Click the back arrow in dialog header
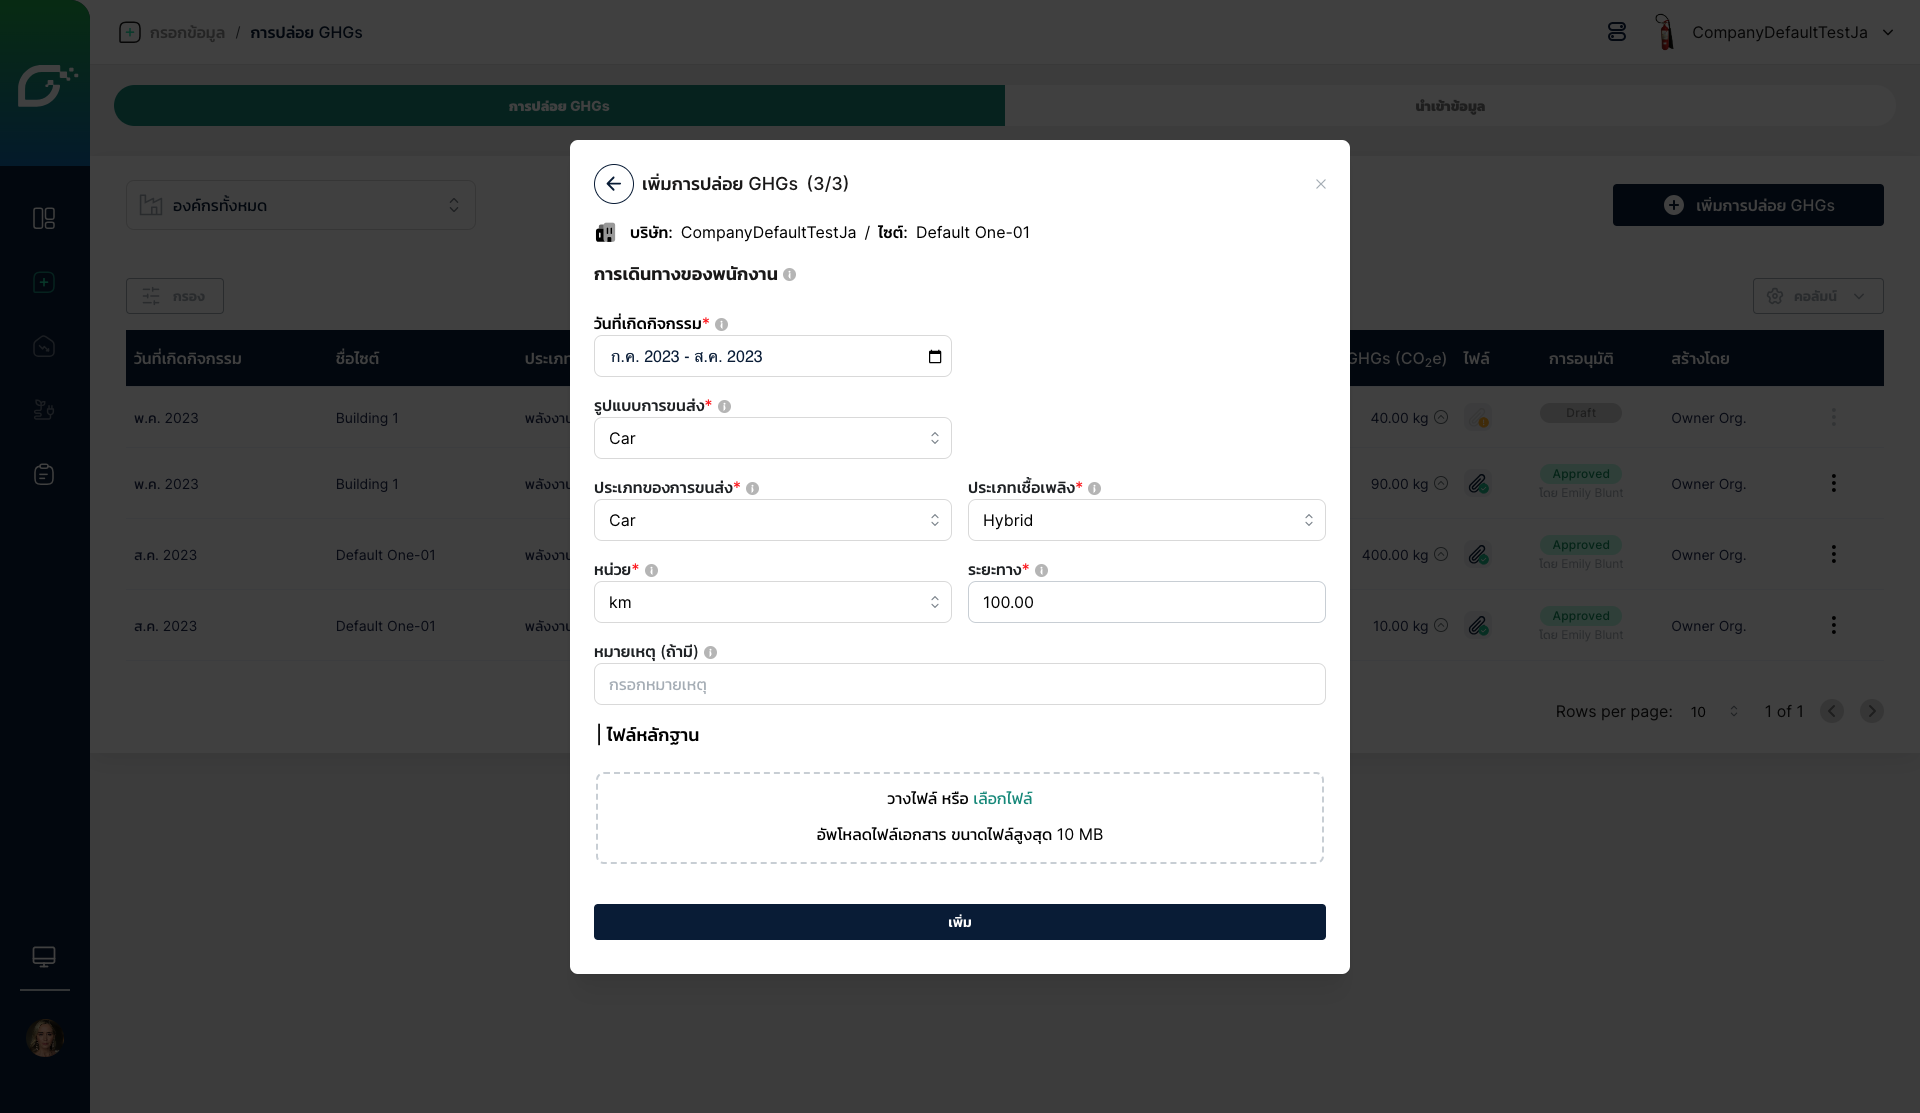Image resolution: width=1920 pixels, height=1113 pixels. point(613,184)
